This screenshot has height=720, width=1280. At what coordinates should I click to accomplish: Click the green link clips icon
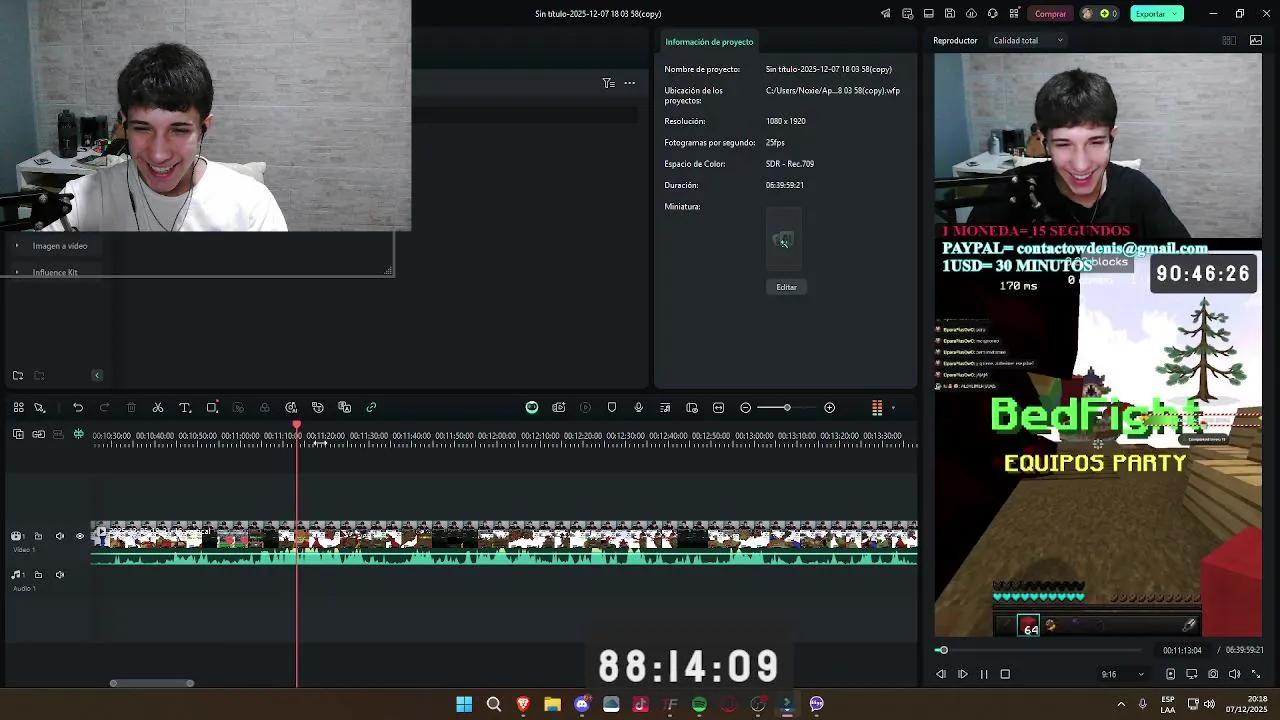click(371, 408)
